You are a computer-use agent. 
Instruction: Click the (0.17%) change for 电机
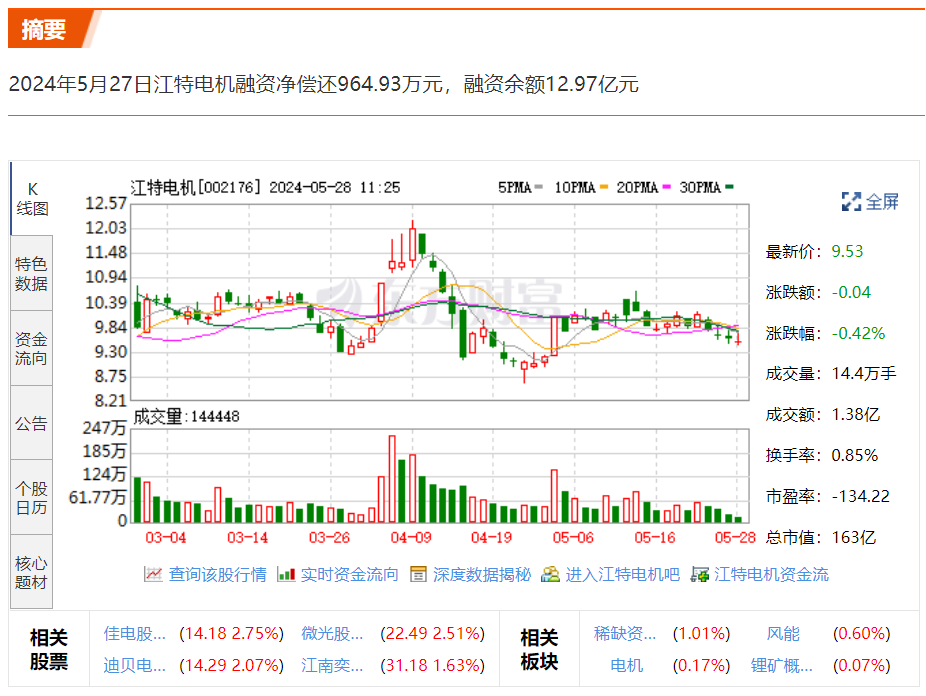[702, 665]
